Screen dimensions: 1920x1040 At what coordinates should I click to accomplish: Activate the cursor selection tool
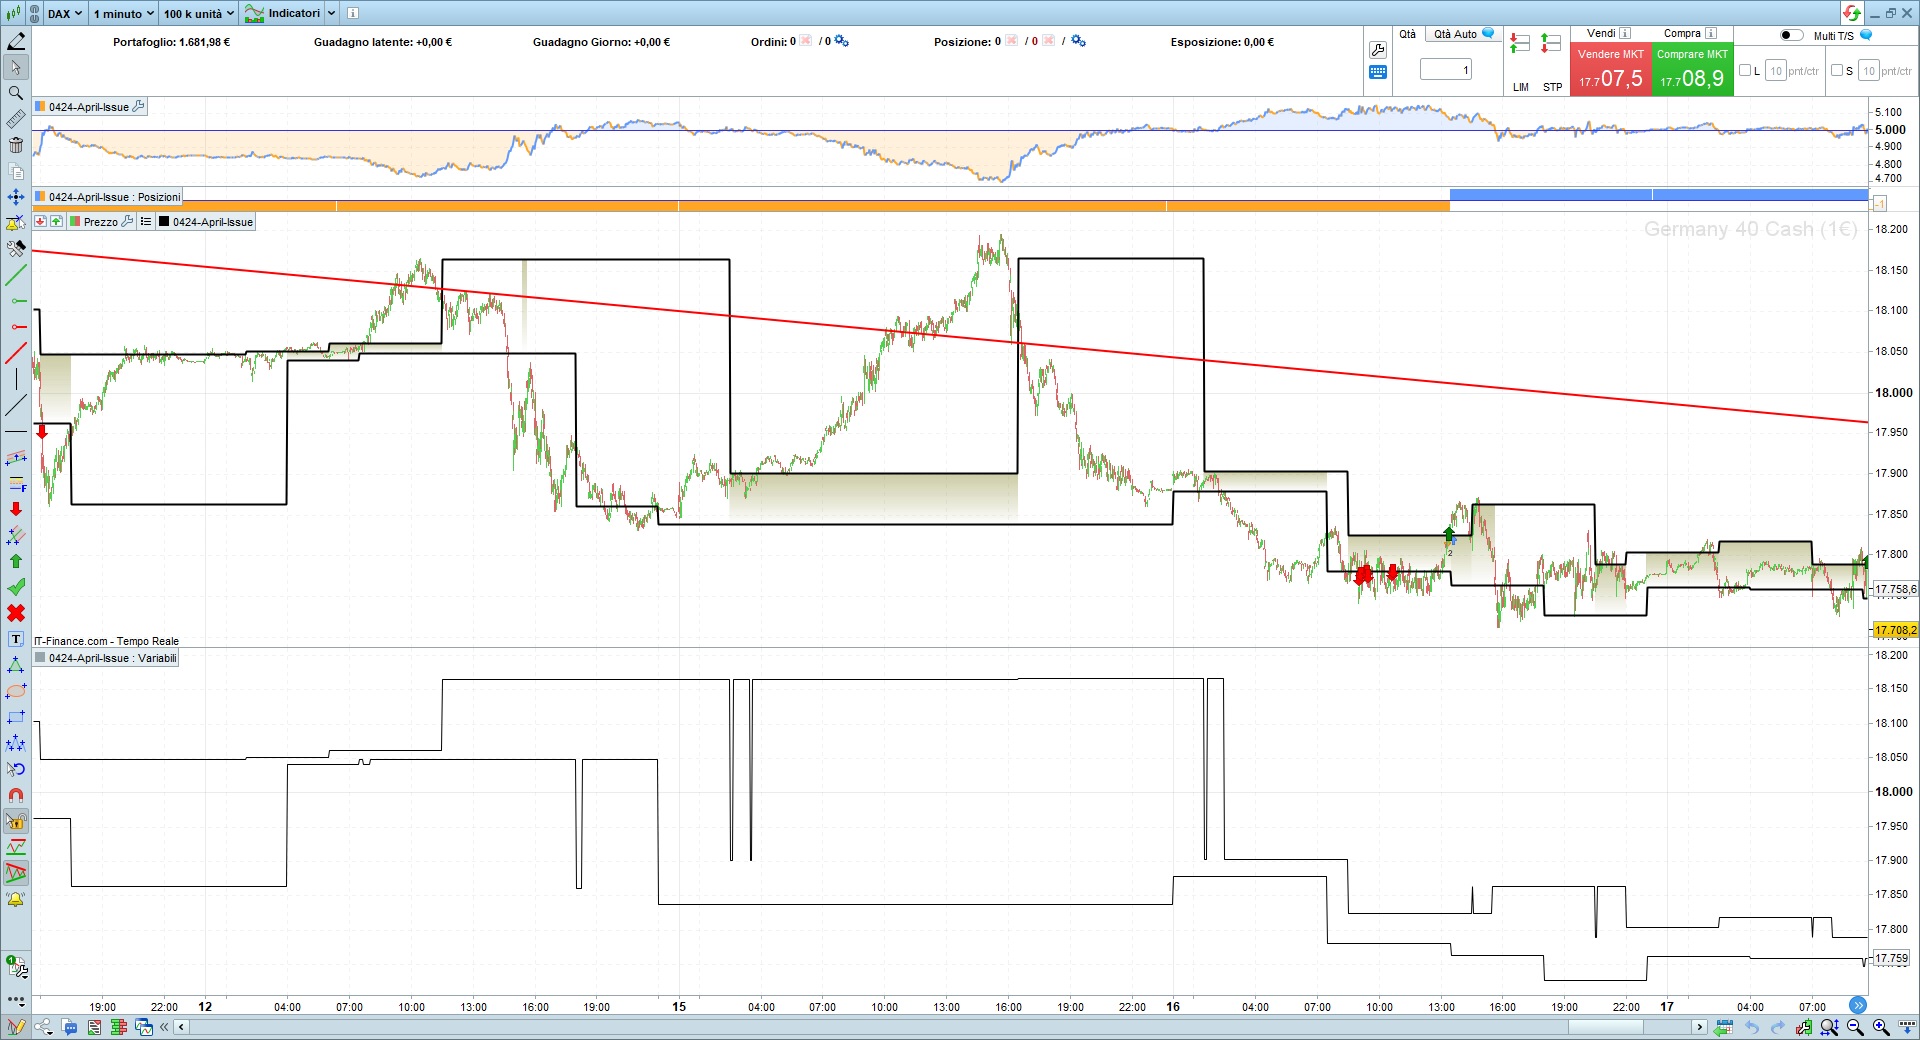pos(16,67)
